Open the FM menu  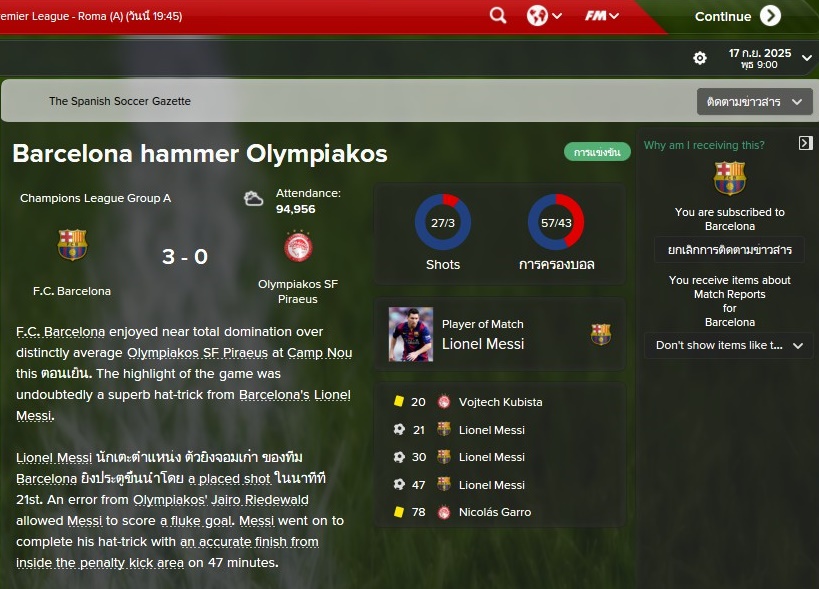pos(602,16)
